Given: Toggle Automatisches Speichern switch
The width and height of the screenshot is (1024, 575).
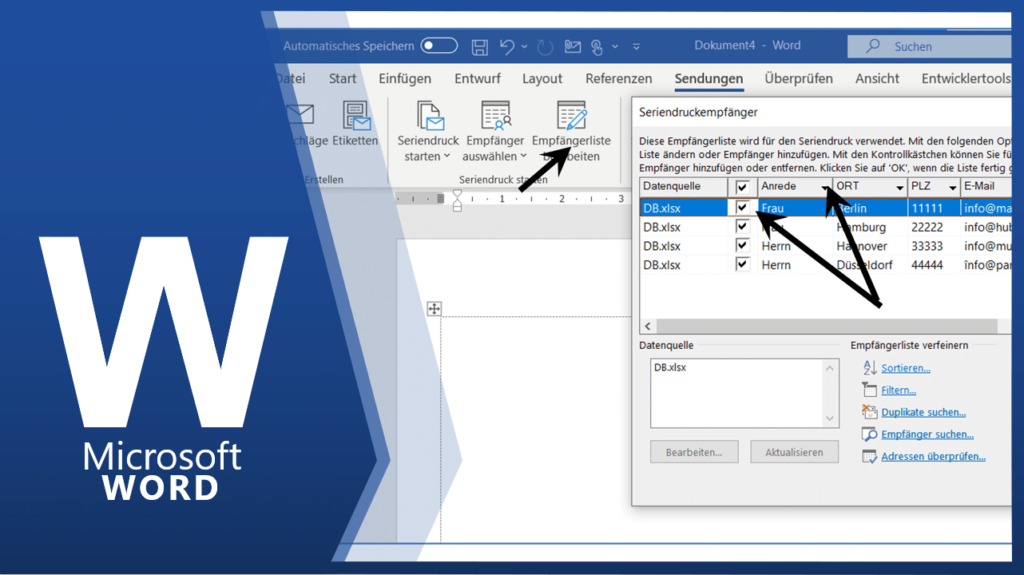Looking at the screenshot, I should [439, 46].
